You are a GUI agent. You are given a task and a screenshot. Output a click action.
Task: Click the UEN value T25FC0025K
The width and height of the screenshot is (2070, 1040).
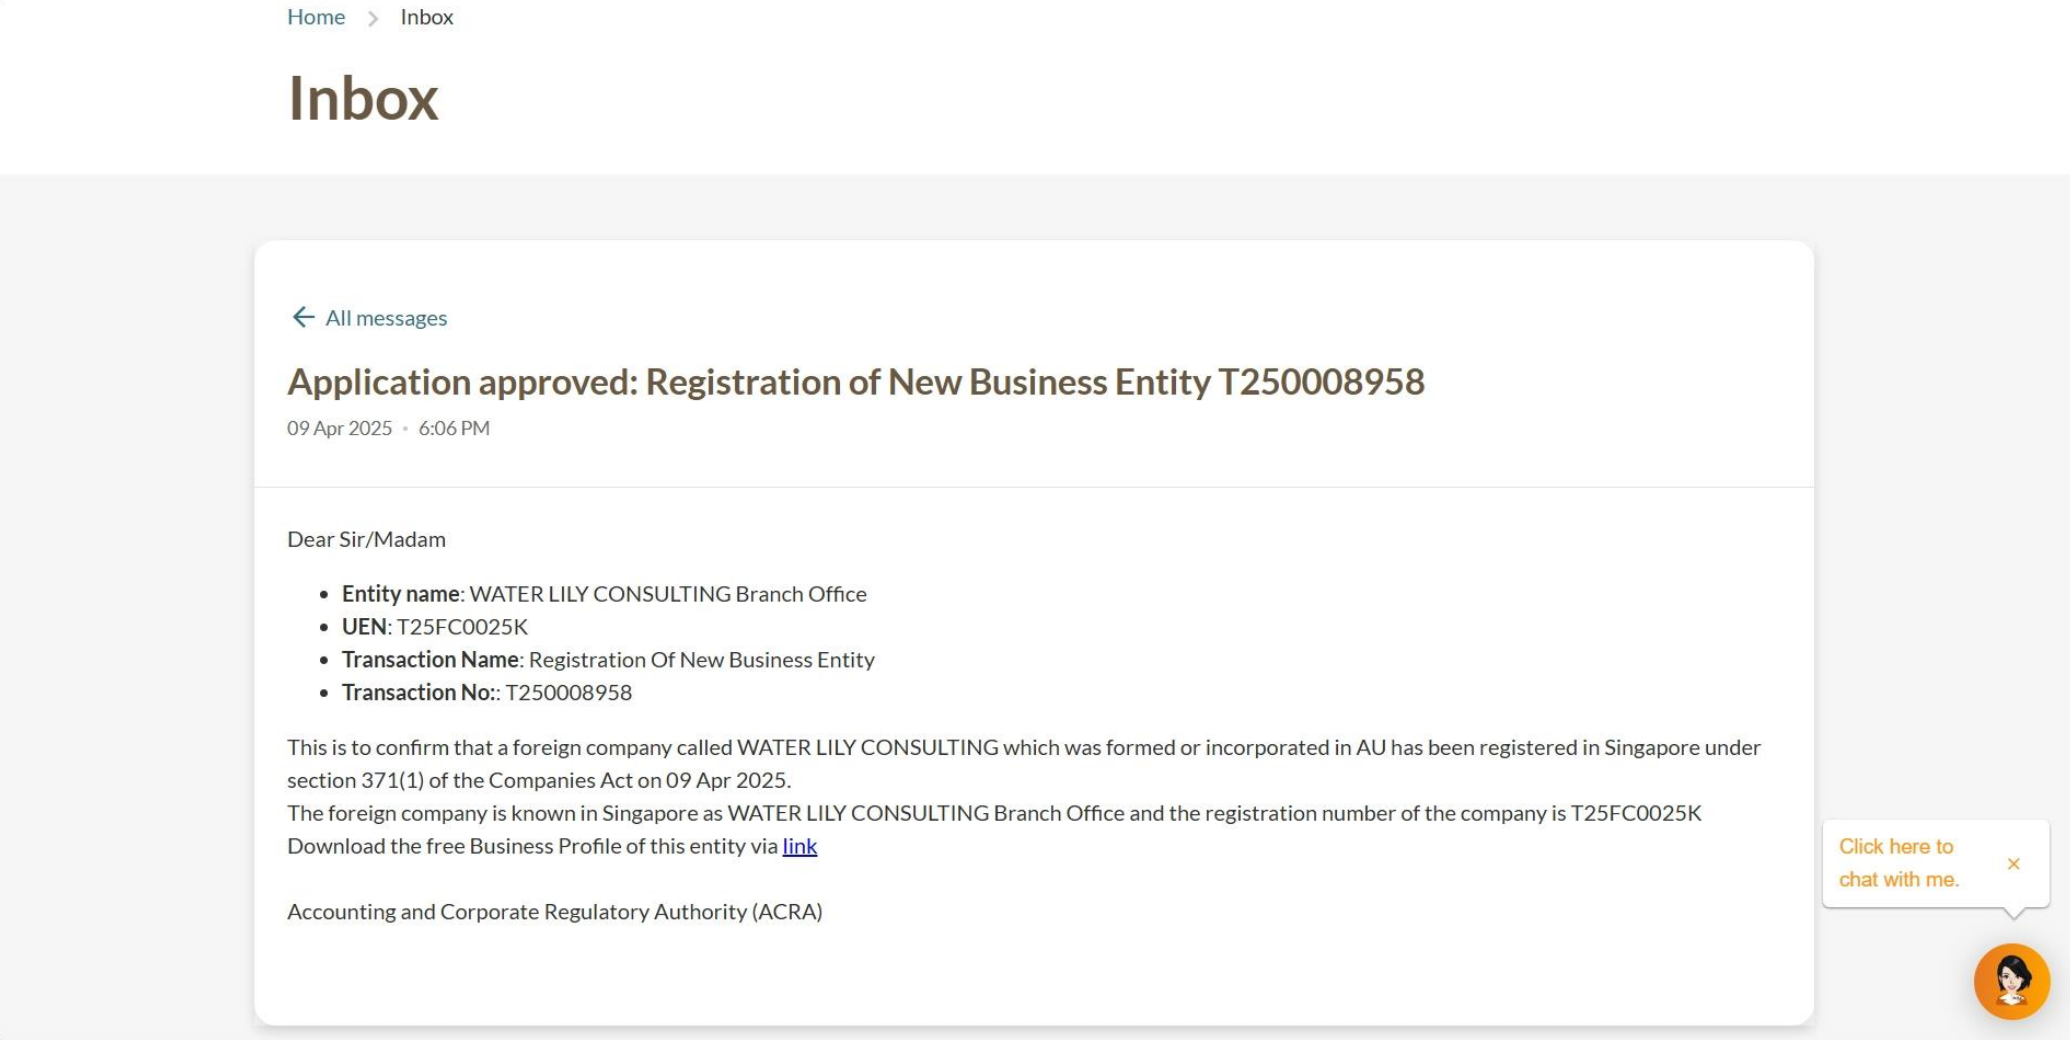point(461,626)
